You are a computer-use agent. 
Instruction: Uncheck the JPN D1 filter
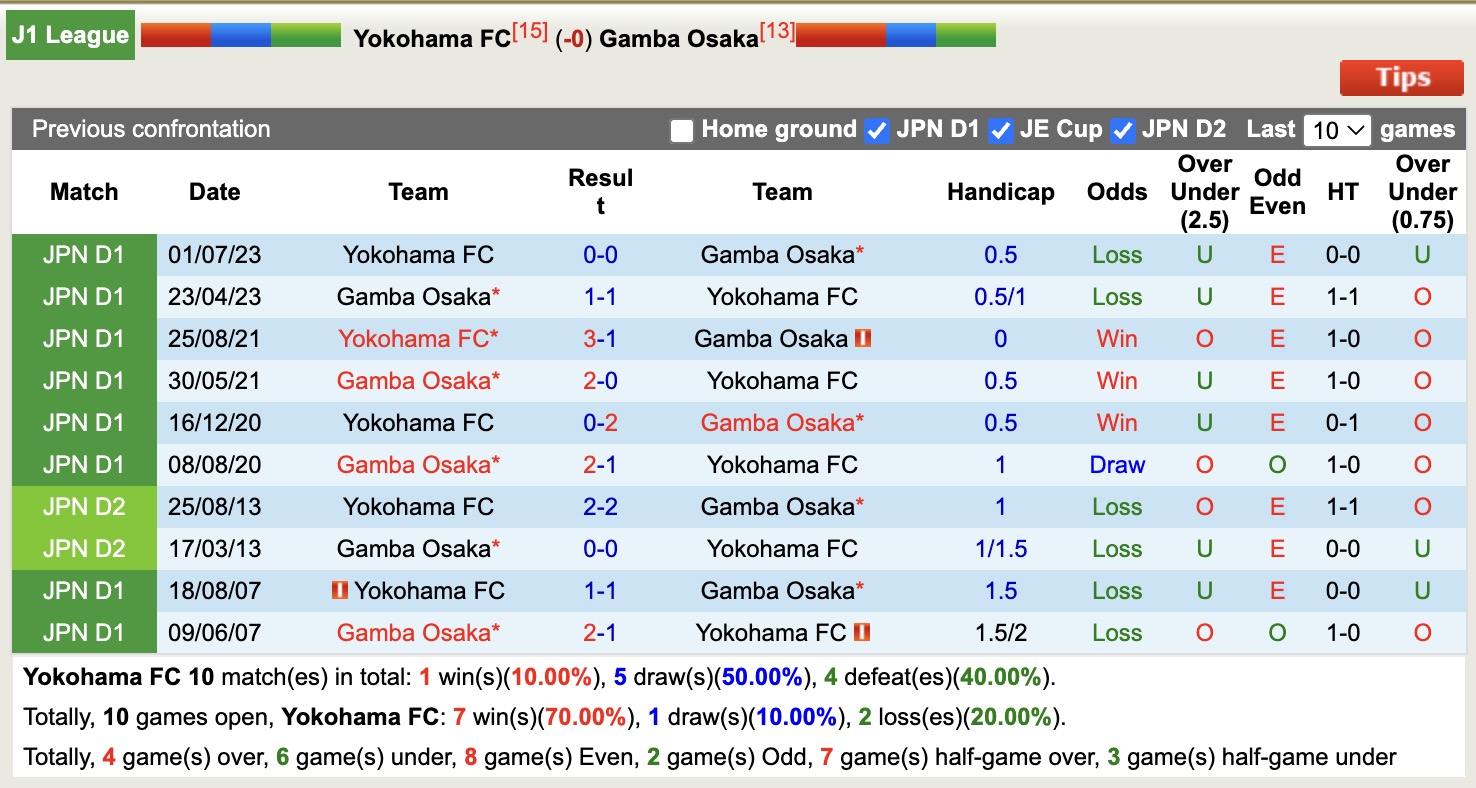876,130
